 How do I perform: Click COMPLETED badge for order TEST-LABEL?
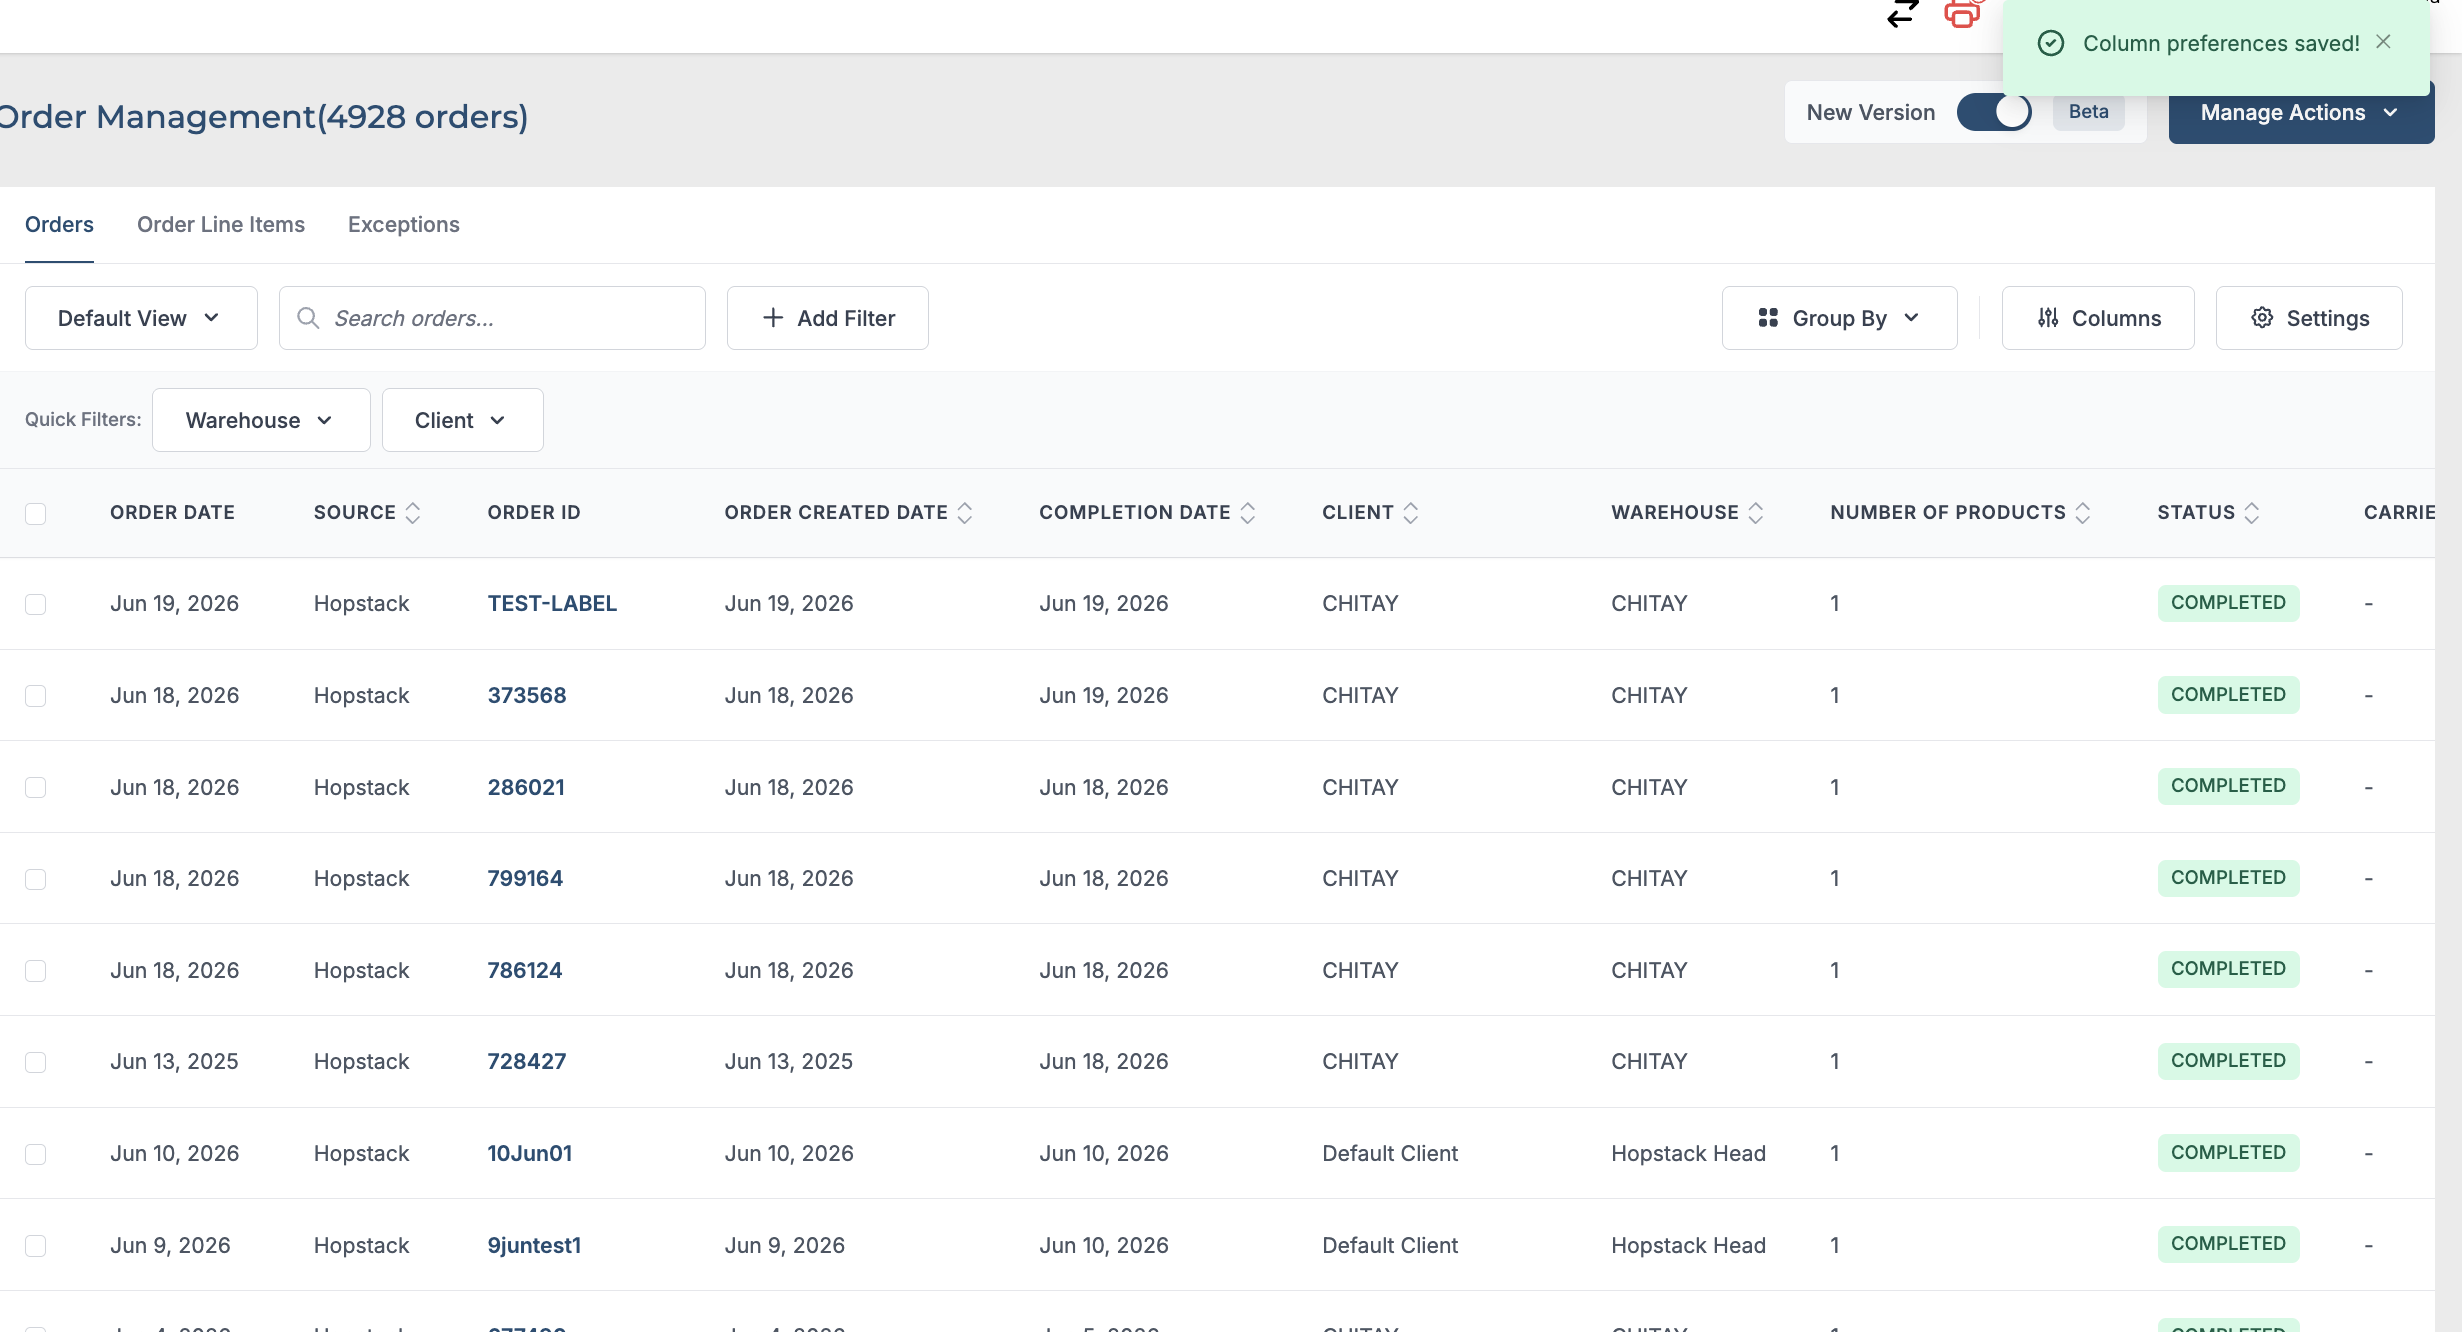[2228, 603]
